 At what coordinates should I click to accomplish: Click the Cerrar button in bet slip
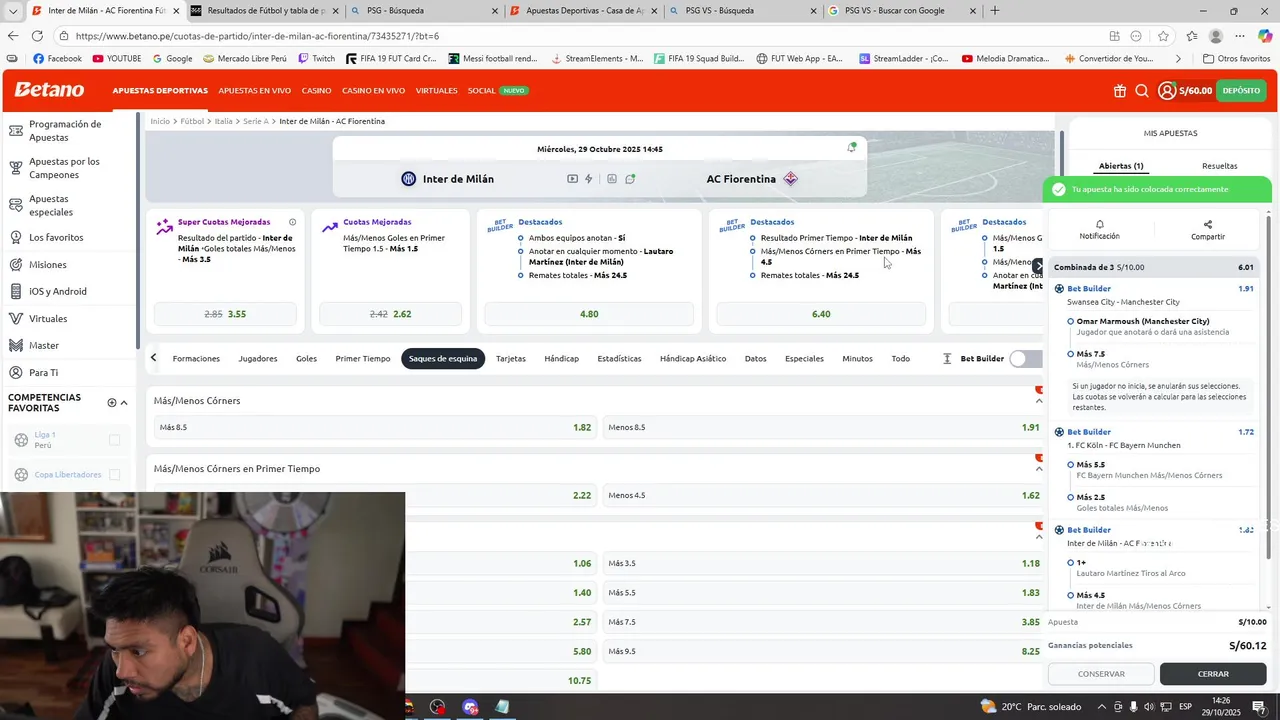coord(1213,674)
